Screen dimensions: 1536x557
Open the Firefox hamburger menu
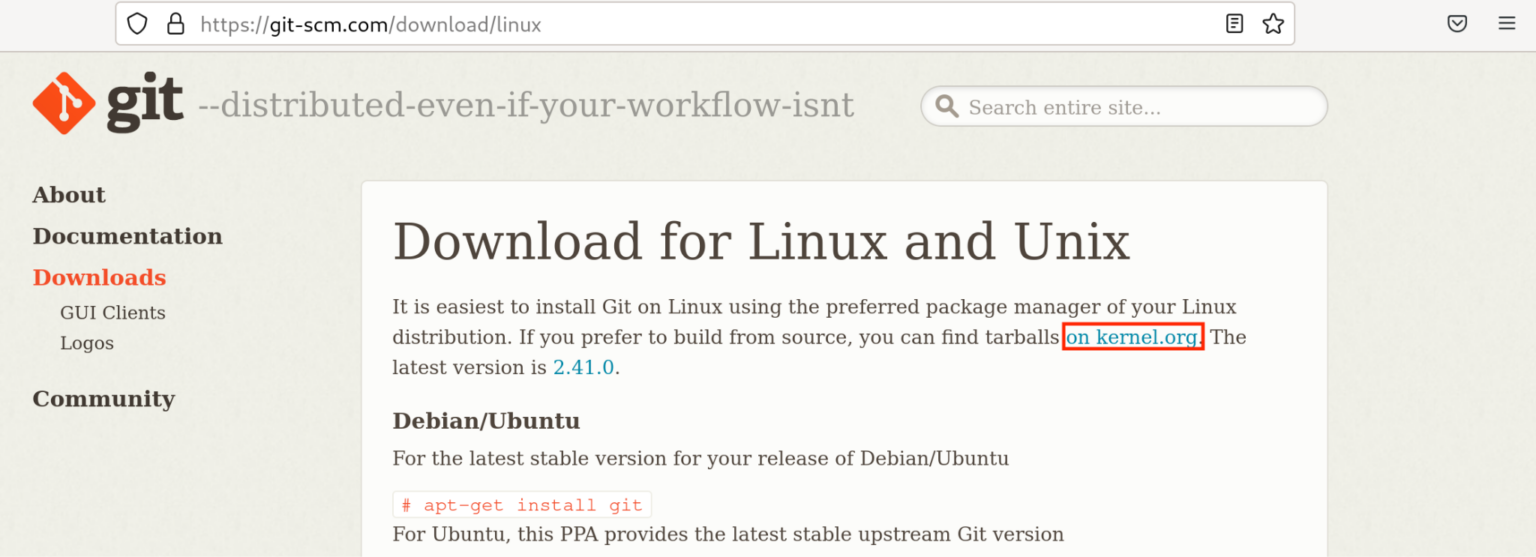pos(1507,24)
